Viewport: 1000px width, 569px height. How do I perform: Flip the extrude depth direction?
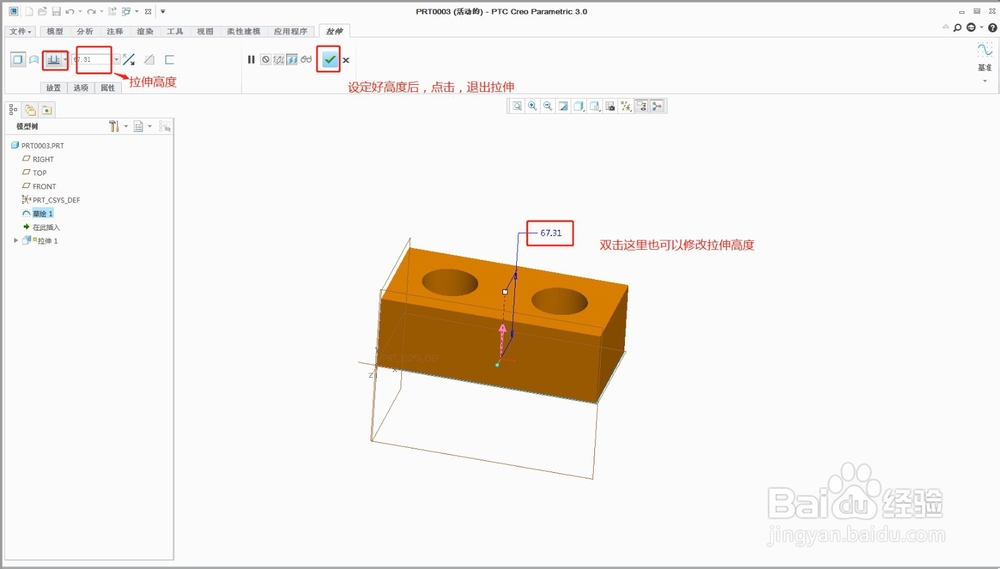coord(129,59)
